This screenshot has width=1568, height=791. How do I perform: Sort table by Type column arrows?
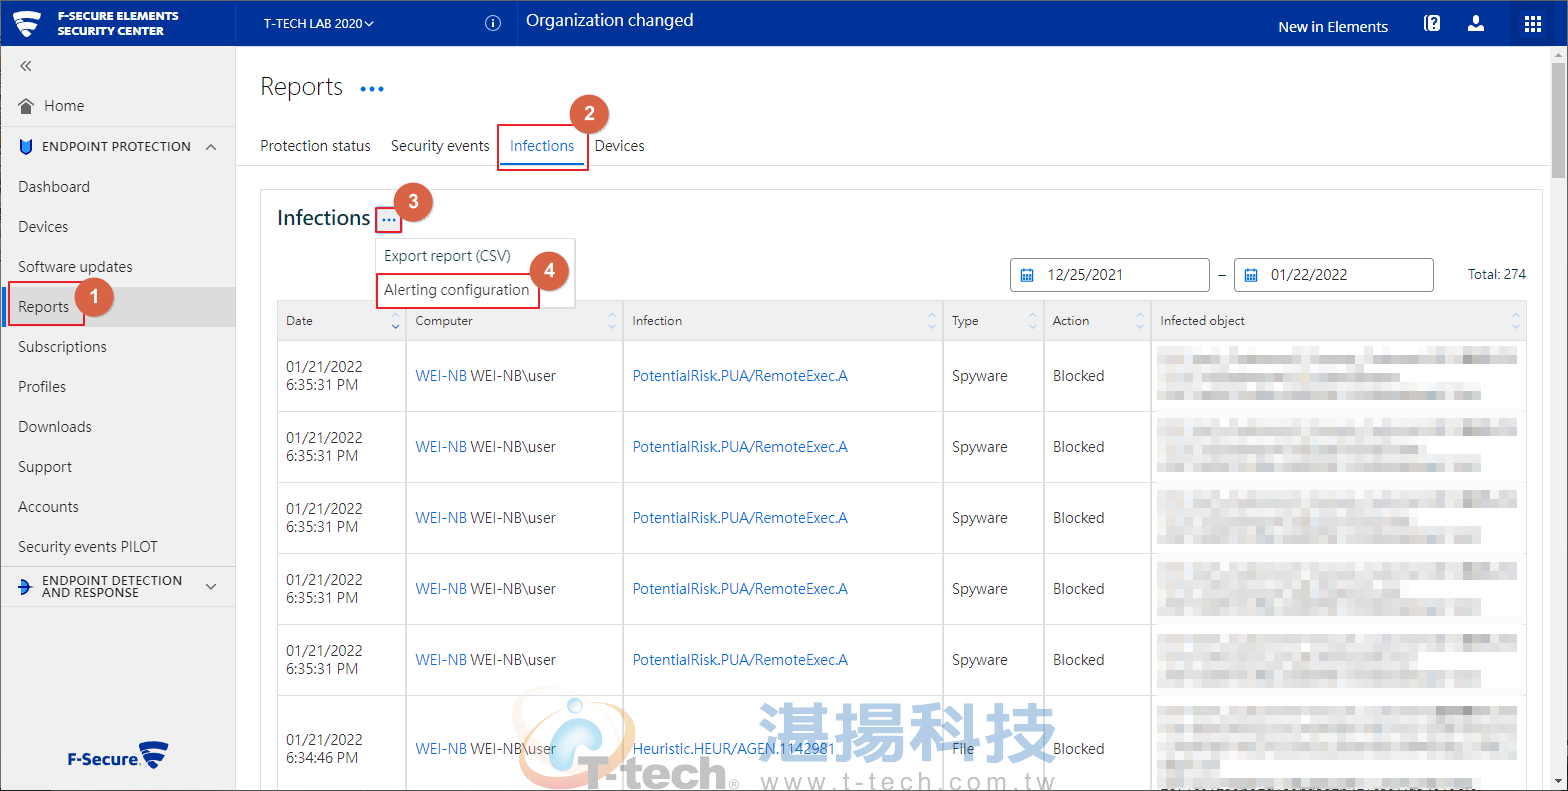[x=1033, y=321]
